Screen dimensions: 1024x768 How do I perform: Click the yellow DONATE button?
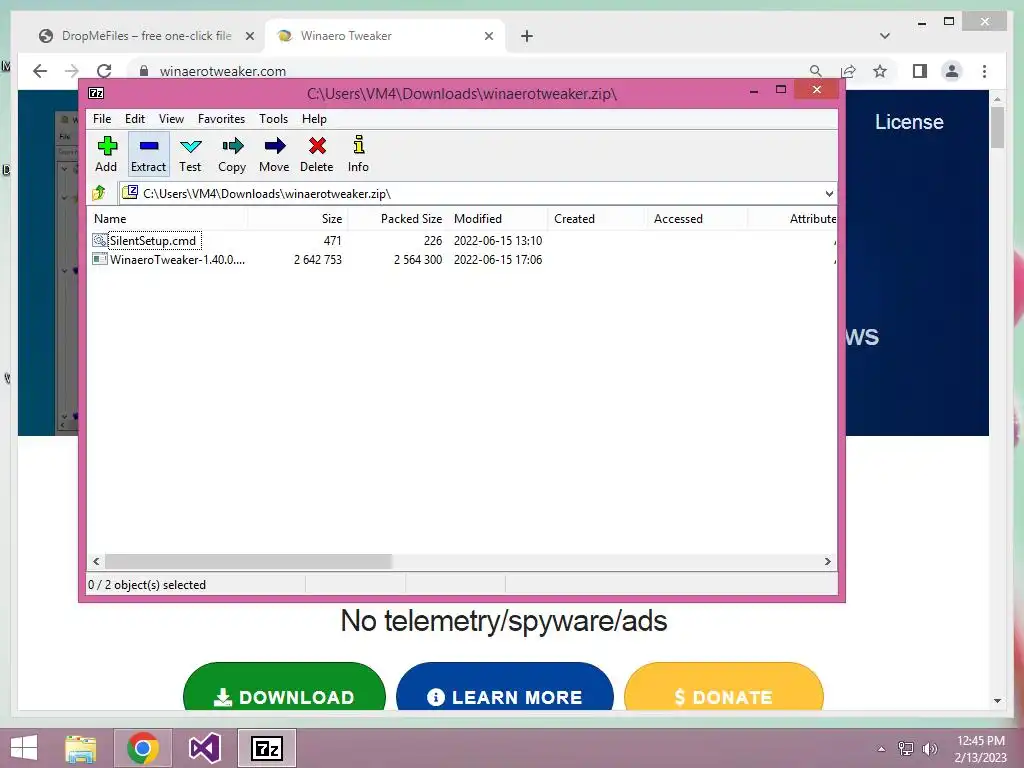pos(724,687)
